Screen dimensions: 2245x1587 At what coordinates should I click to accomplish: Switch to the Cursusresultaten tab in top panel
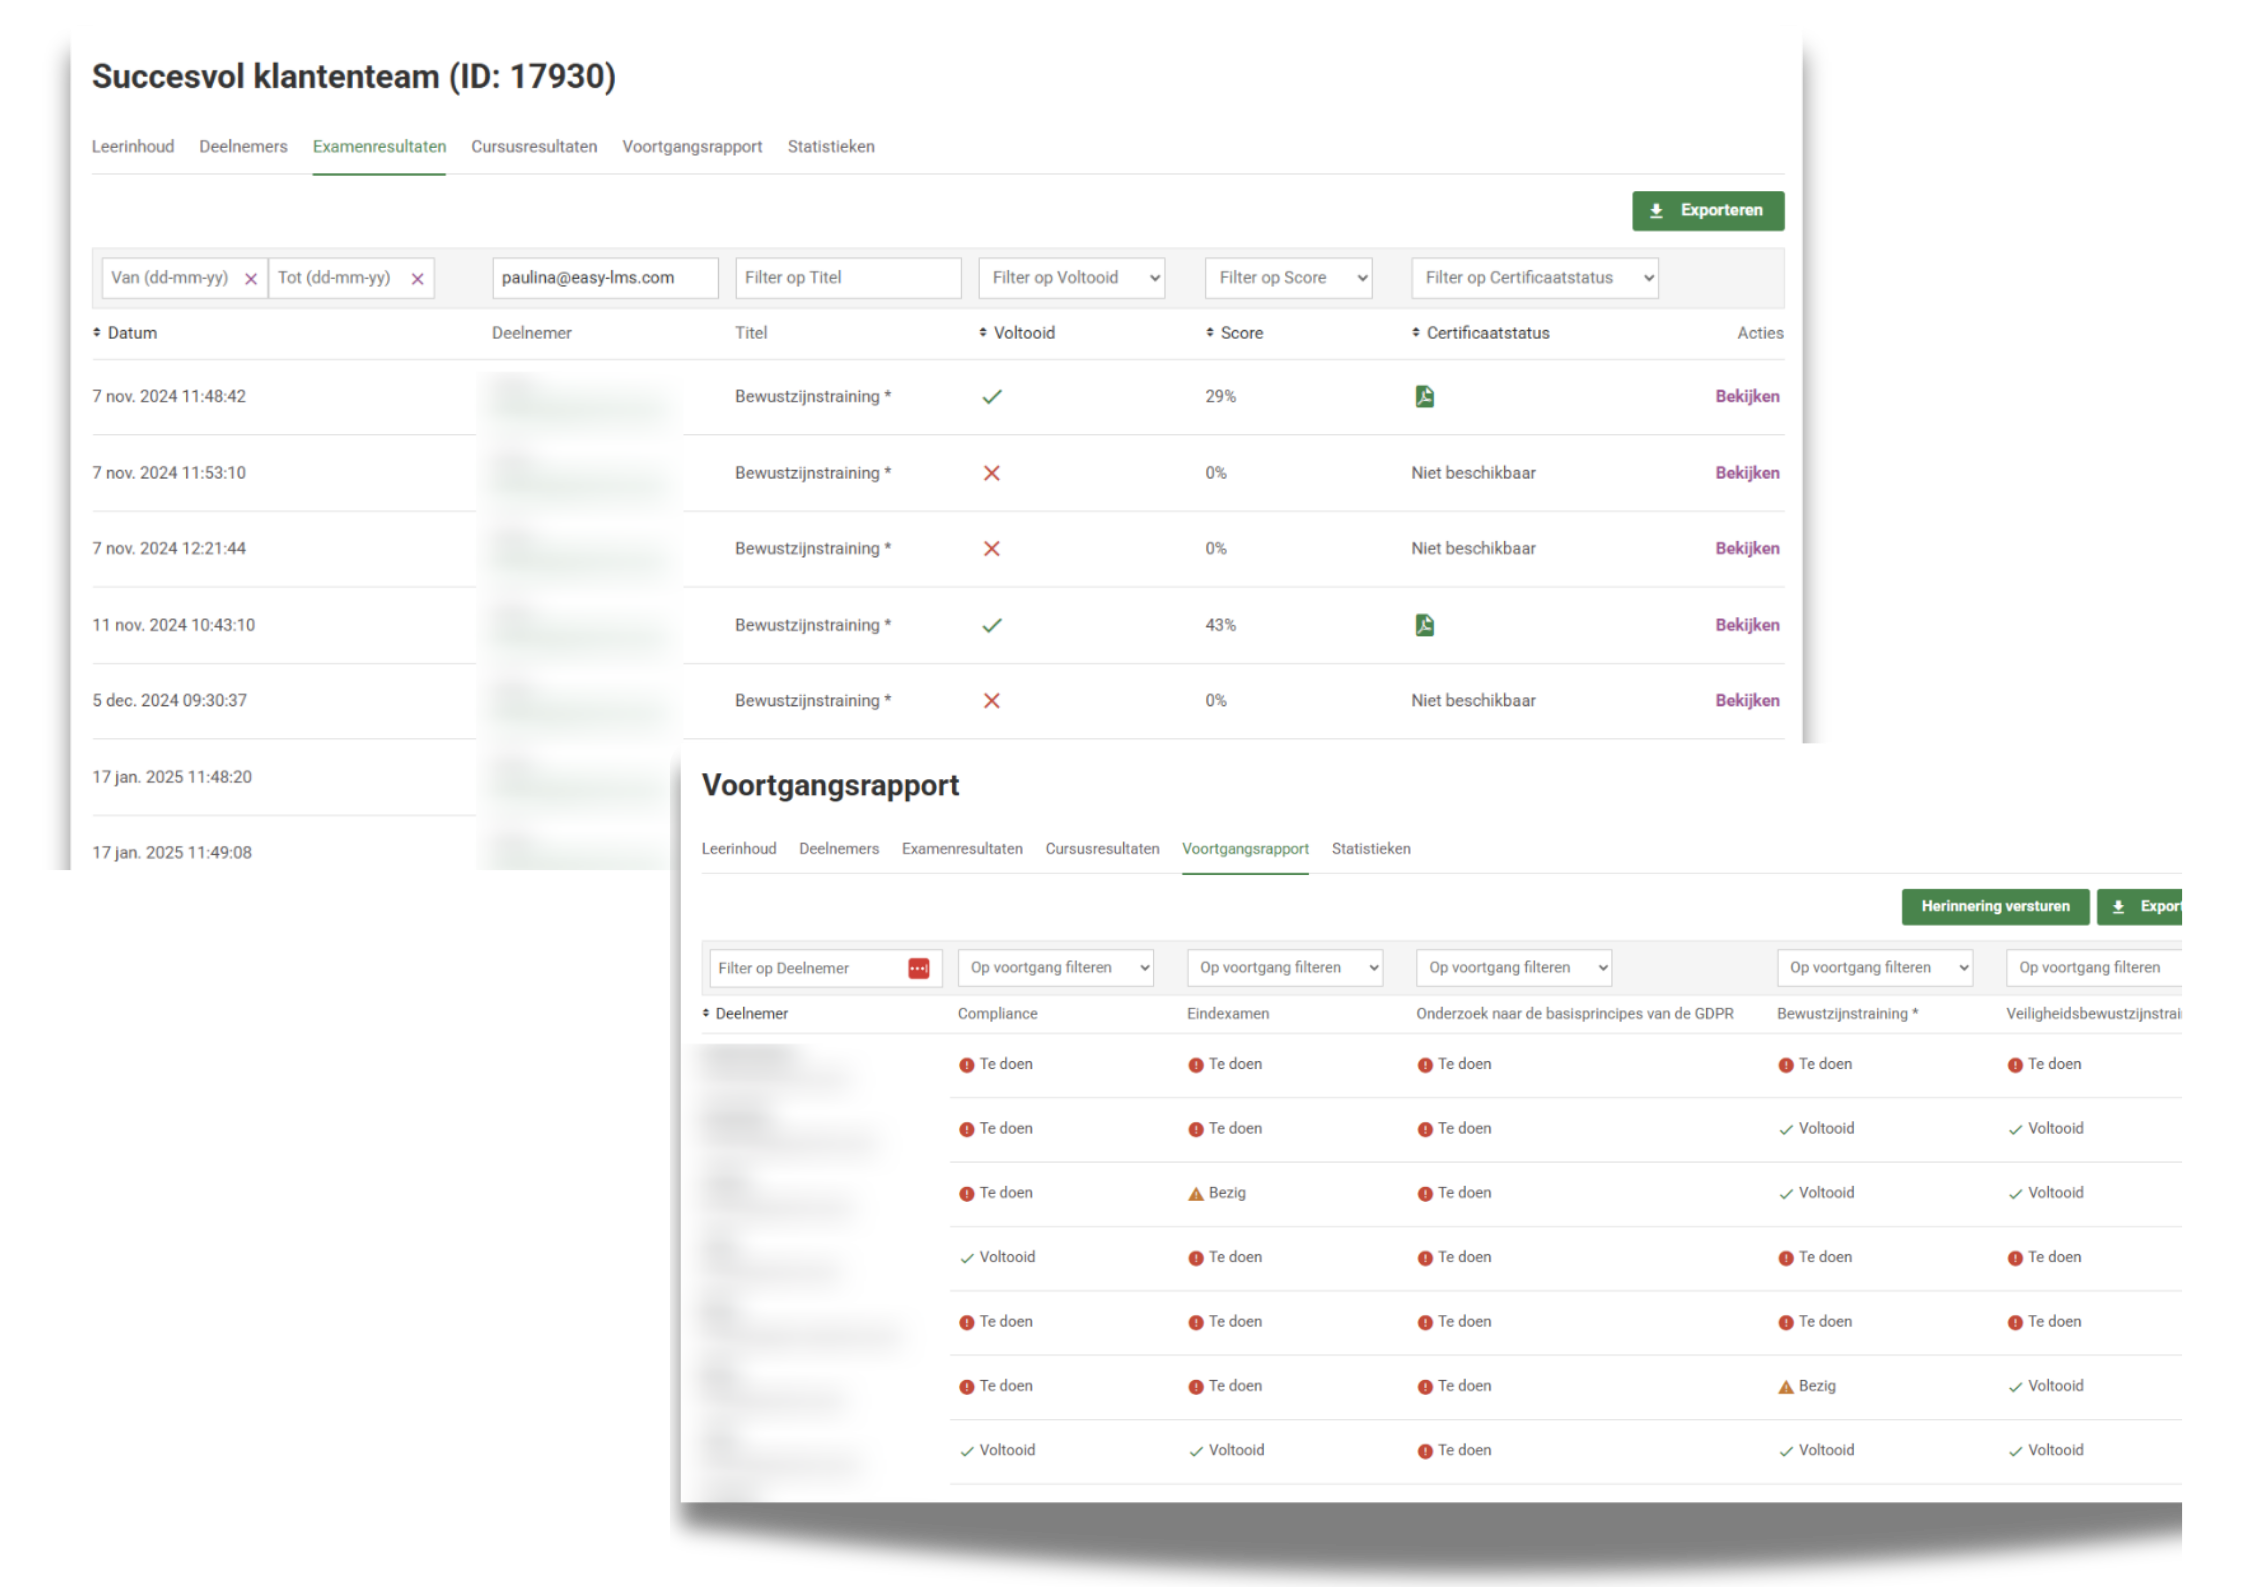point(534,147)
